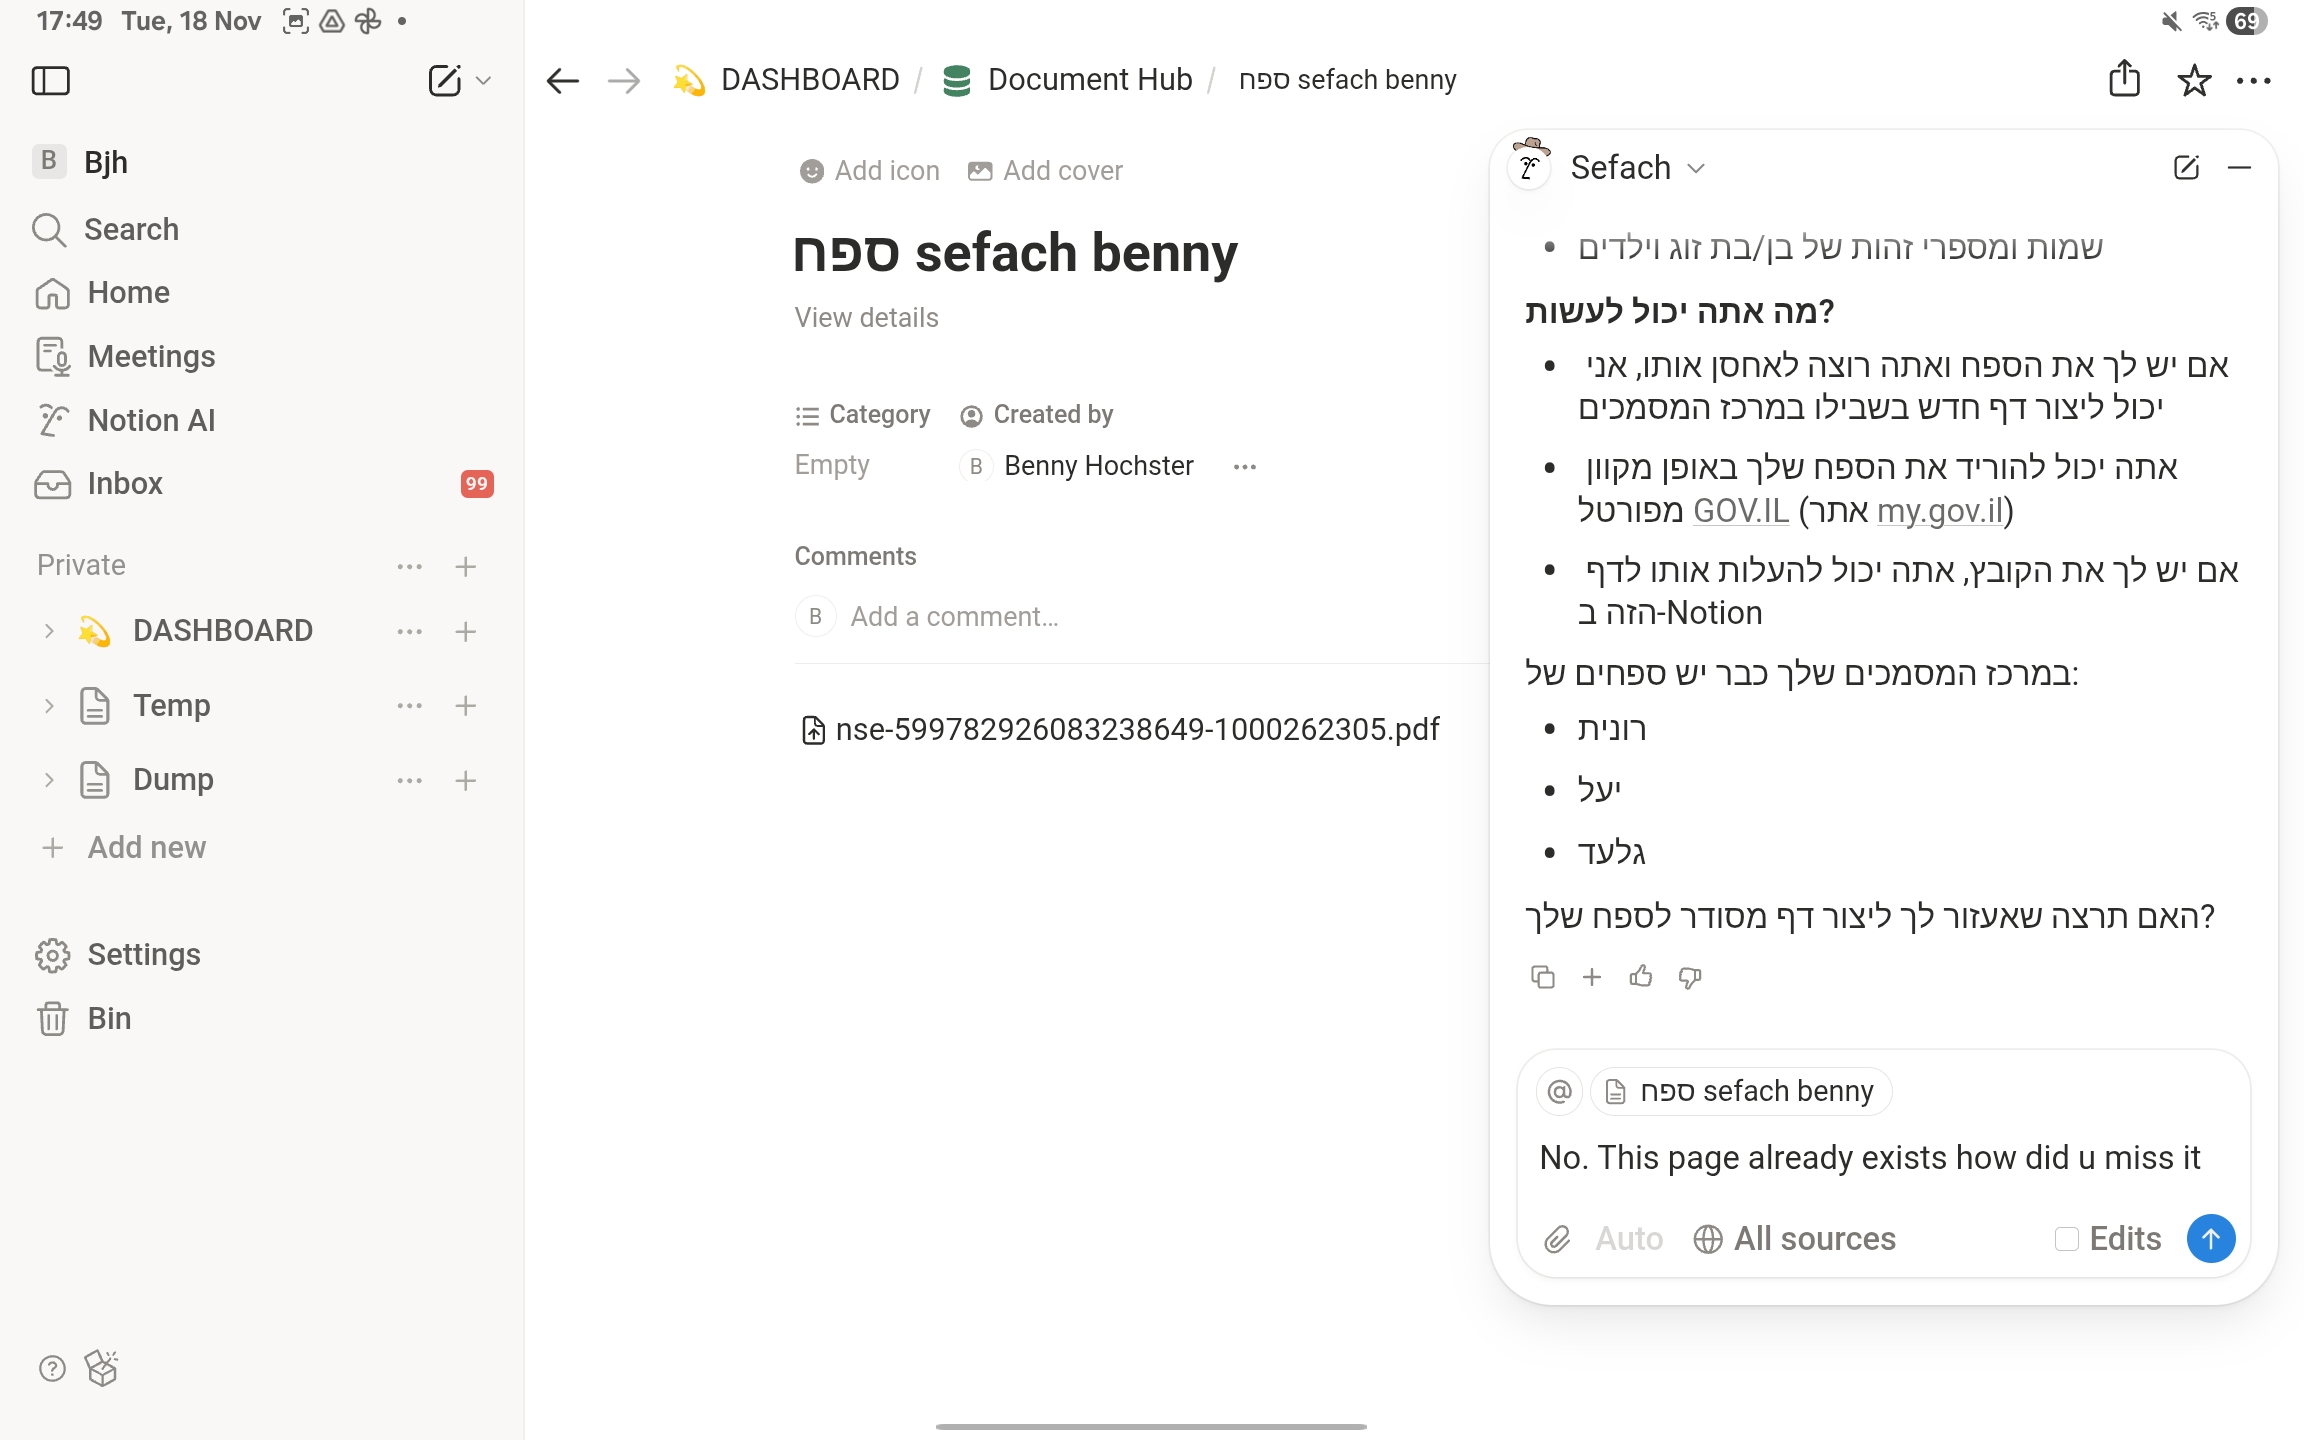This screenshot has width=2304, height=1440.
Task: Open Notion AI from sidebar
Action: 151,420
